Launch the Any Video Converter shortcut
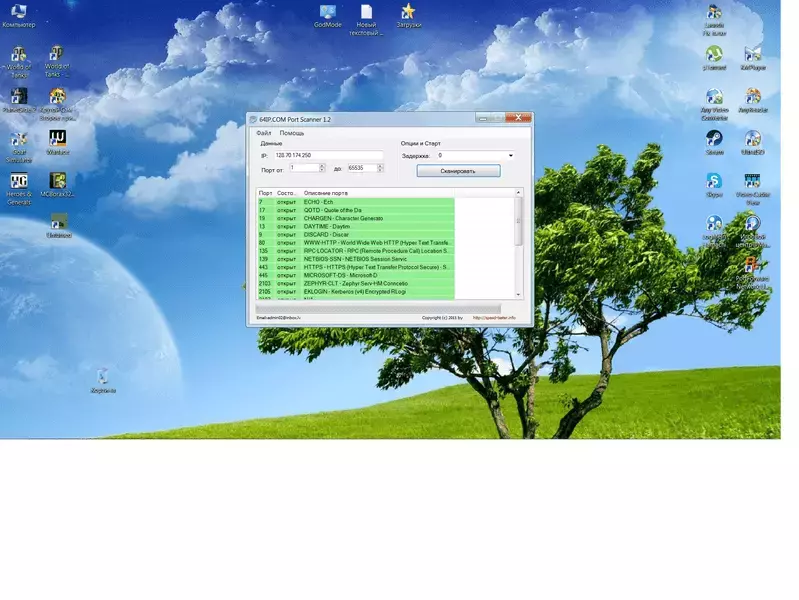Viewport: 799px width, 600px height. coord(714,104)
